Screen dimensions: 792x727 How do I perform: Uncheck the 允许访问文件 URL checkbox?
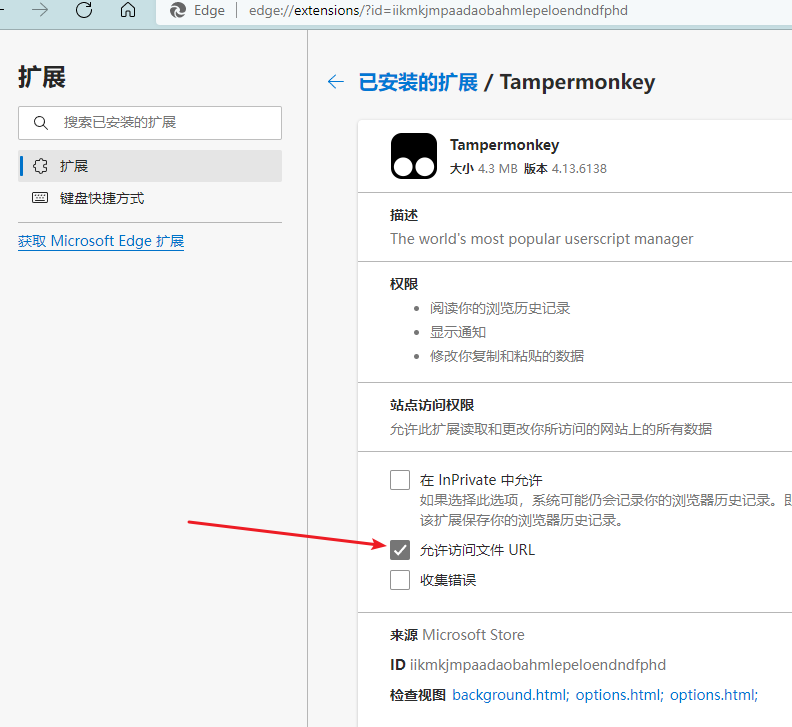[400, 549]
